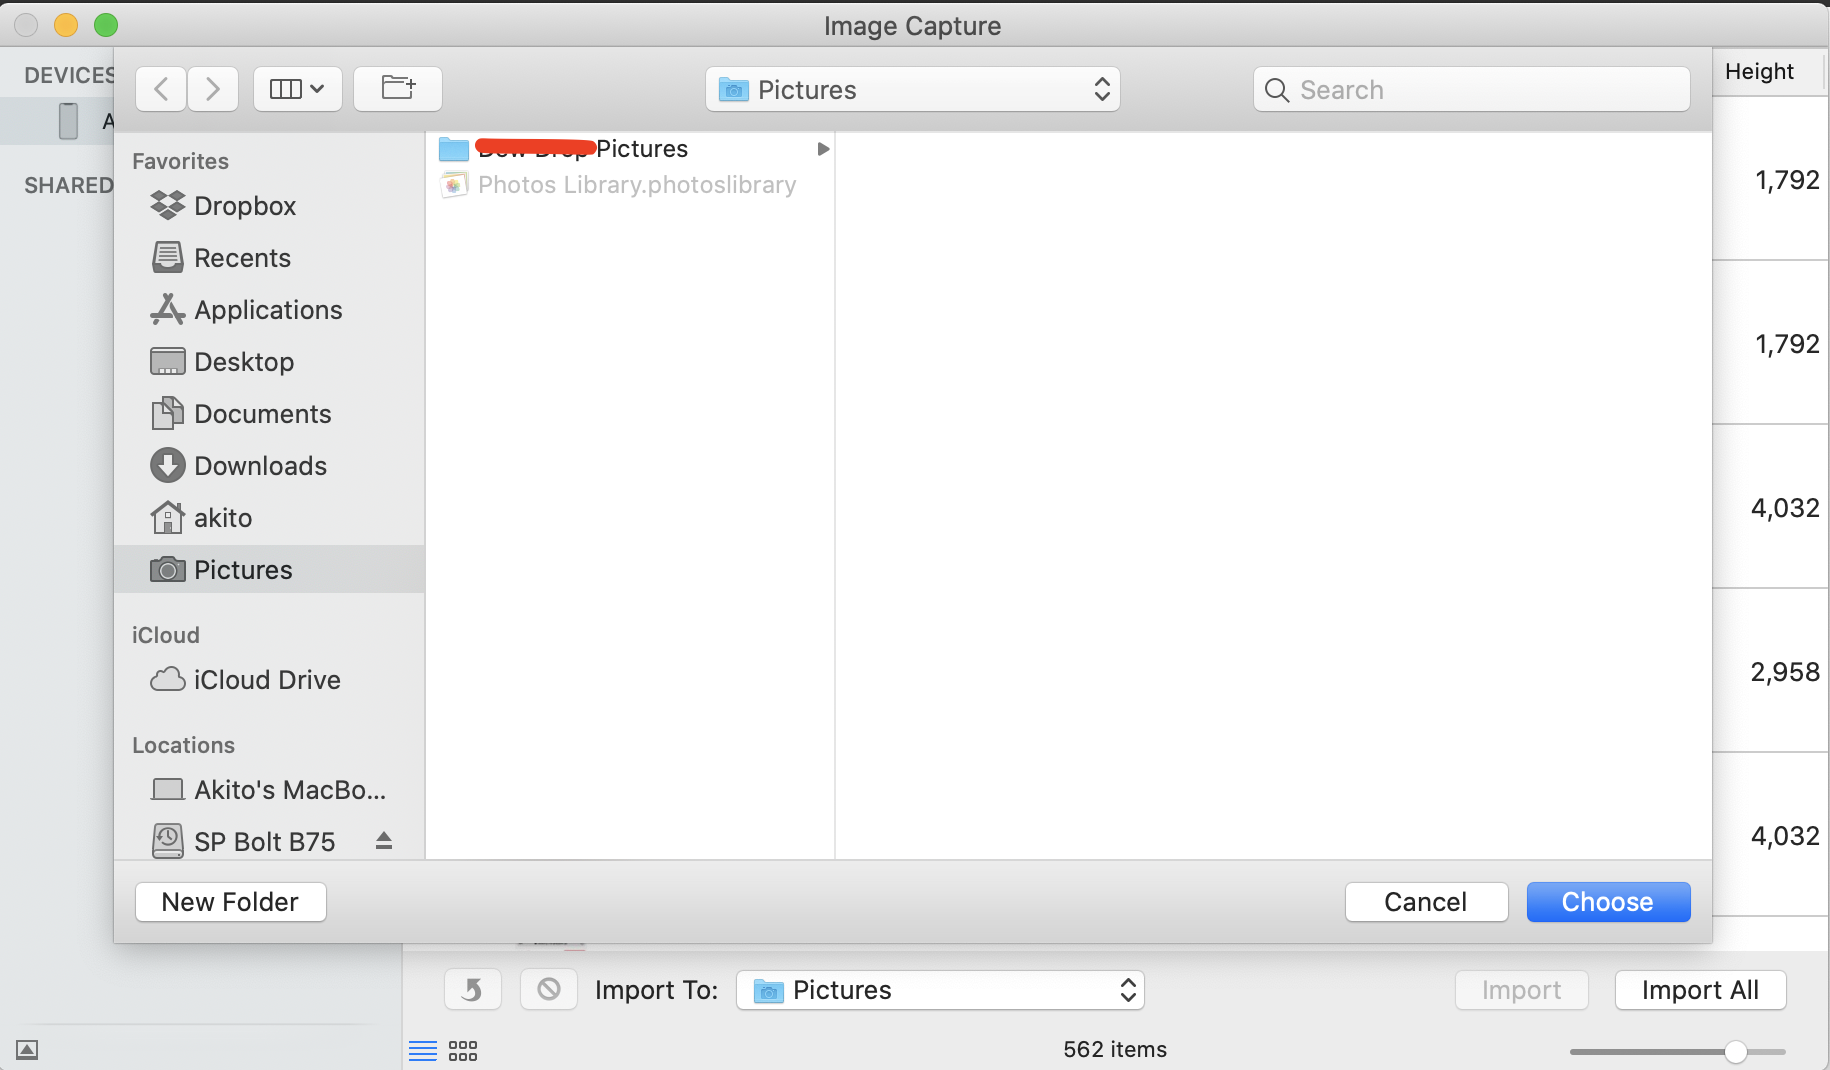Toggle device info panel icon at bottom-left
This screenshot has width=1830, height=1070.
coord(27,1050)
